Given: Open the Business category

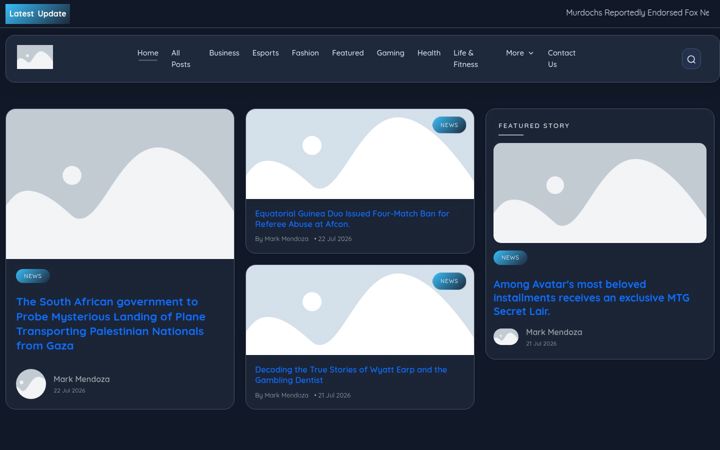Looking at the screenshot, I should pos(224,53).
